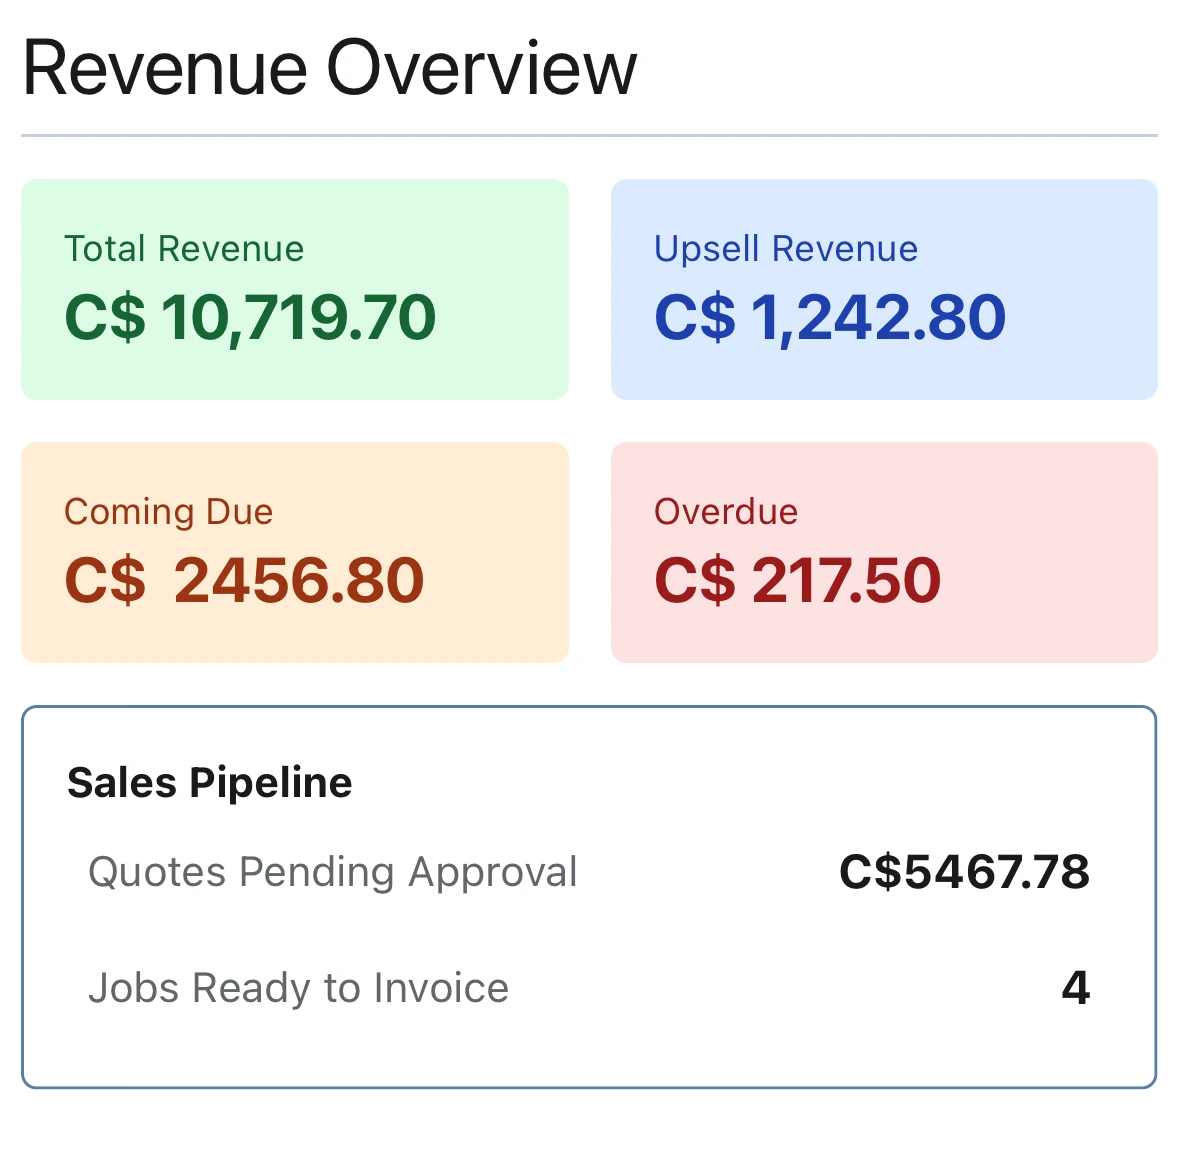This screenshot has height=1168, width=1179.
Task: Click the Overdue label text
Action: tap(726, 512)
